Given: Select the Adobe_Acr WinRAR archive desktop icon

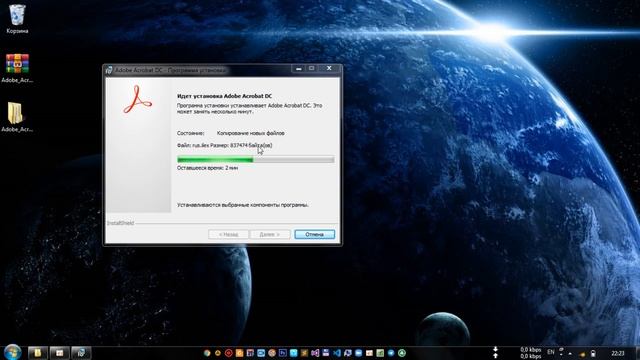Looking at the screenshot, I should tap(17, 68).
